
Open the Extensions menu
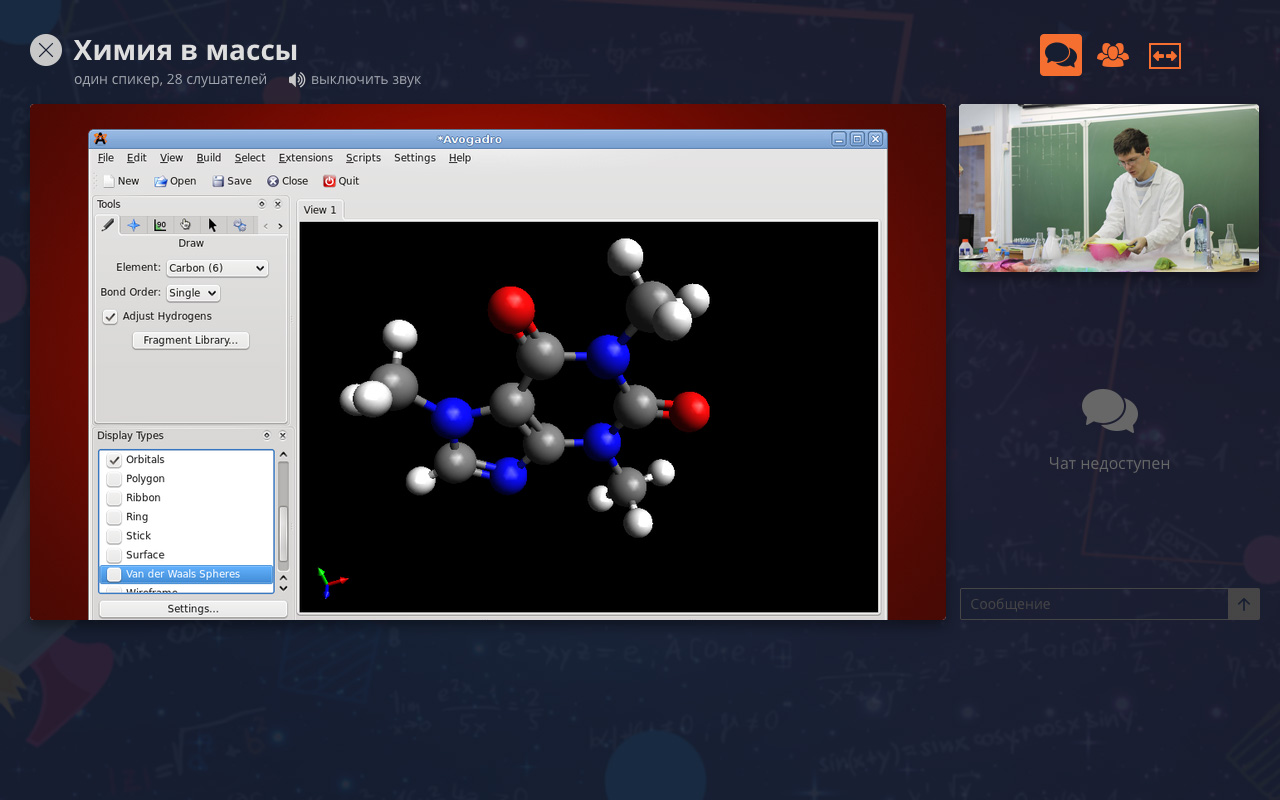point(306,158)
